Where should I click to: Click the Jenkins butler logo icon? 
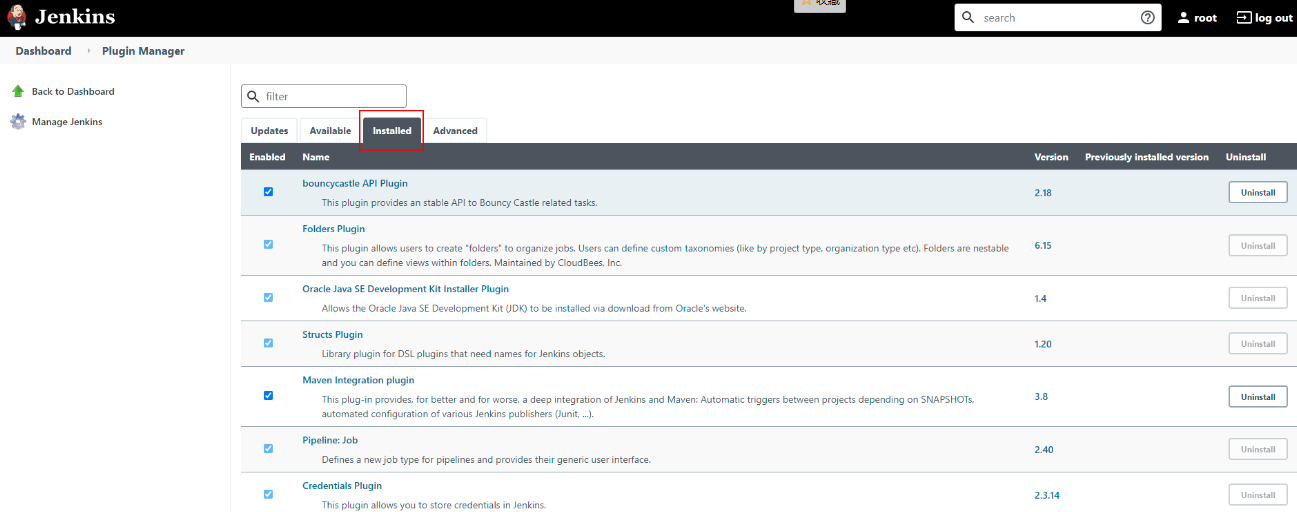click(17, 17)
